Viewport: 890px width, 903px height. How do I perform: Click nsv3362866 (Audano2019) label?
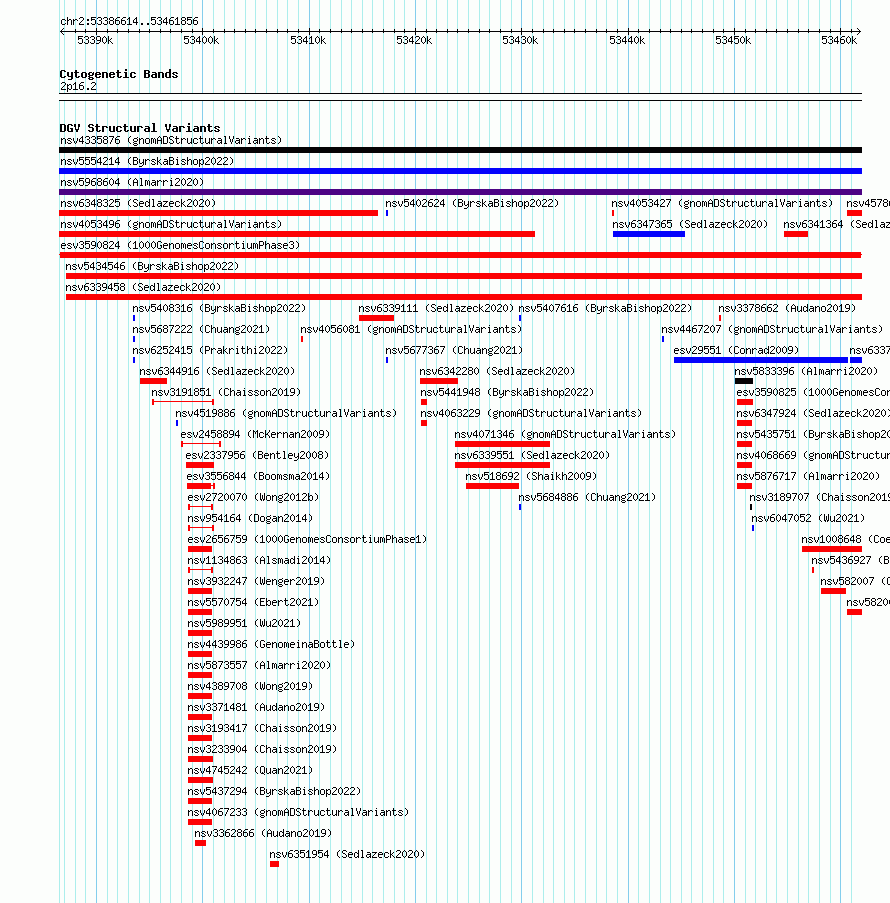point(263,834)
